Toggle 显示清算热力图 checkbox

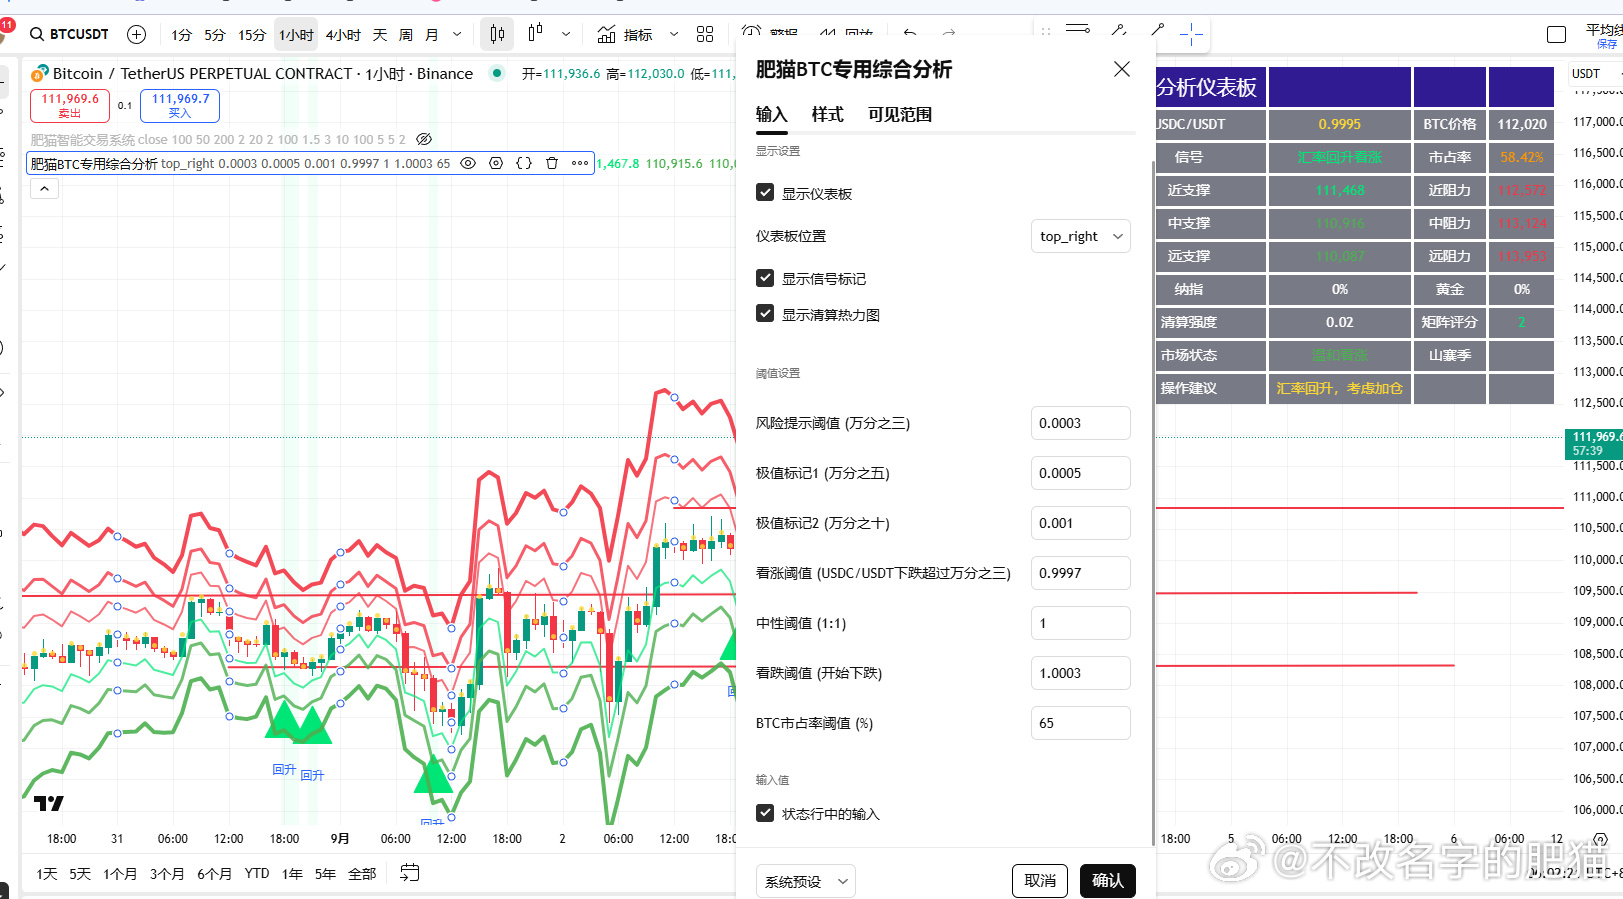pyautogui.click(x=765, y=313)
